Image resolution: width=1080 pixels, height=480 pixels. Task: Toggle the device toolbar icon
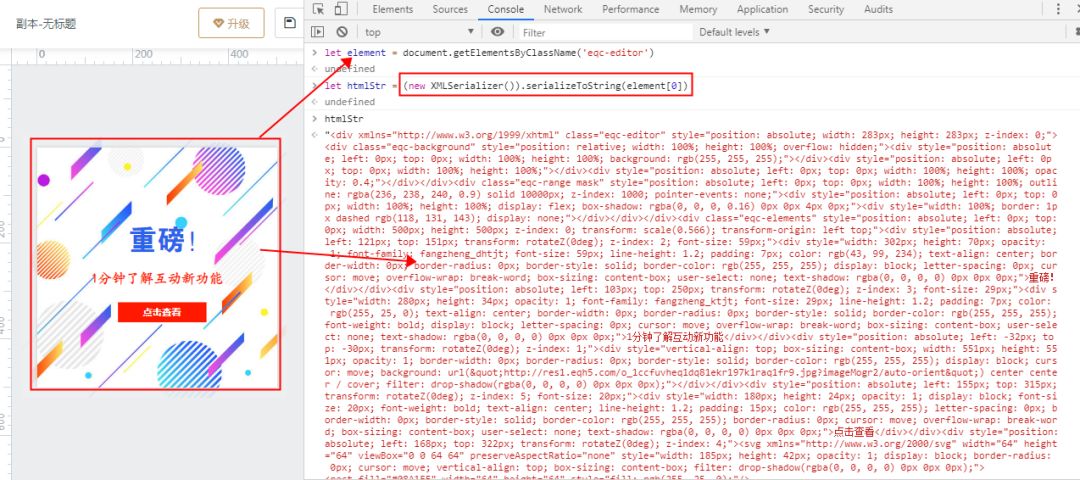click(341, 9)
